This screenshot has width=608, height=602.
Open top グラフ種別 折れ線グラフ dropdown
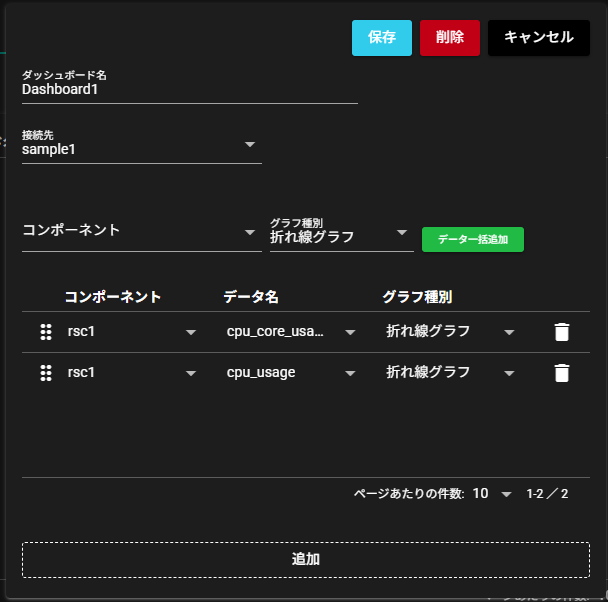click(402, 232)
